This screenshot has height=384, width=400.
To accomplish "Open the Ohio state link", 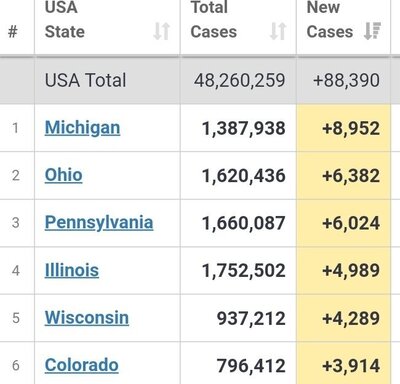I will 63,175.
